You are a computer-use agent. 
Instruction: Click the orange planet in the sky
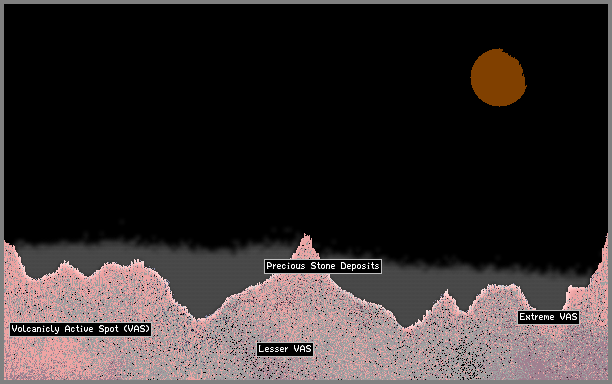click(498, 77)
